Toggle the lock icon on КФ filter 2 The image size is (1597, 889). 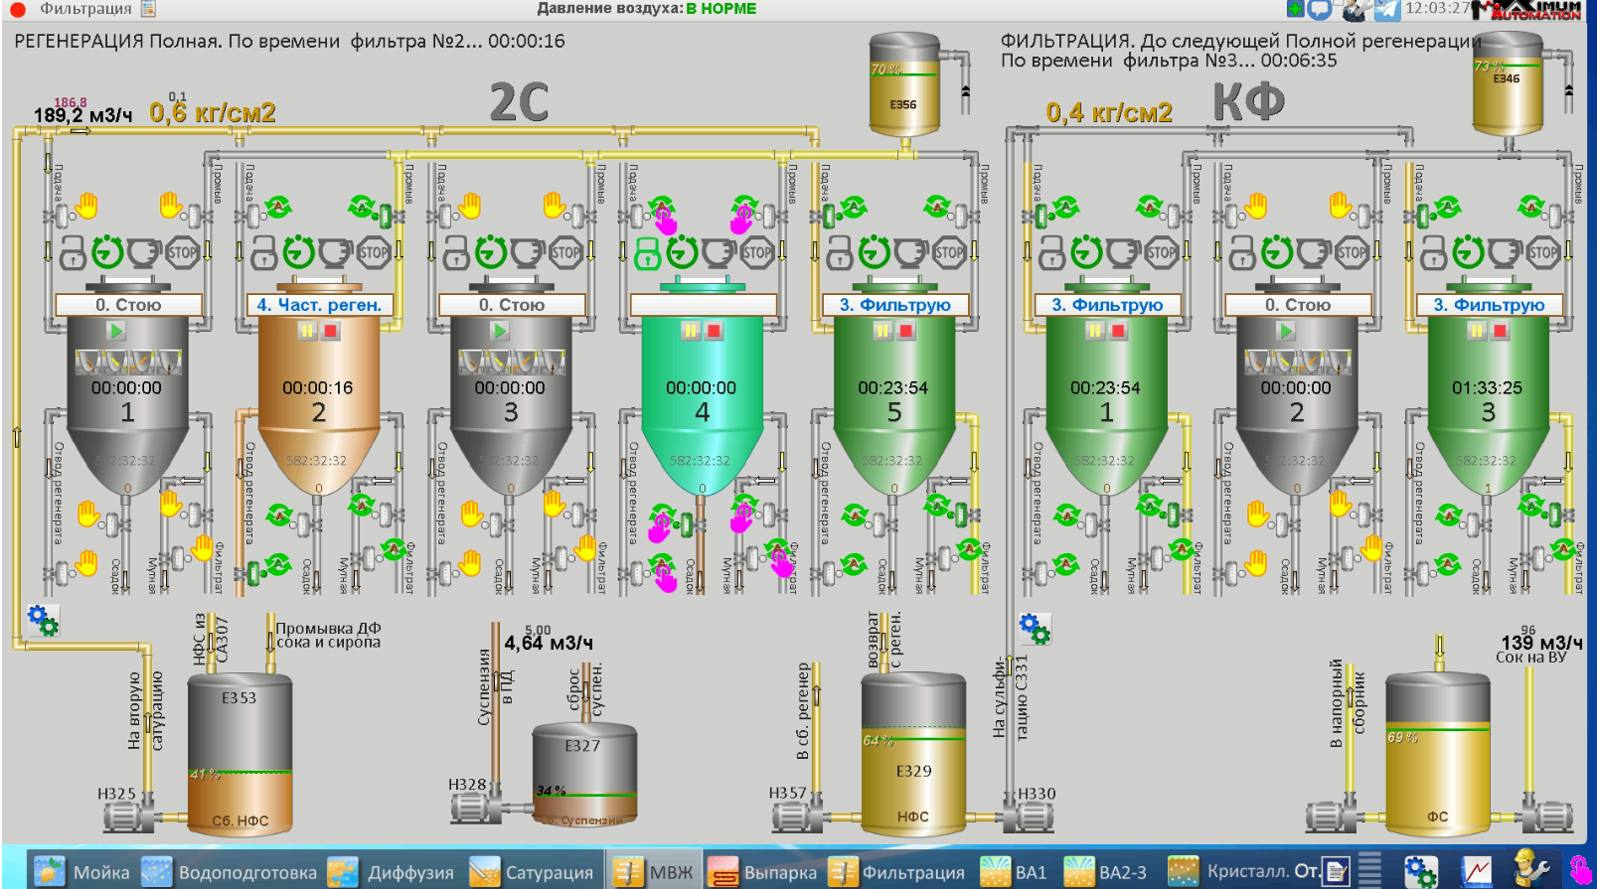tap(1242, 253)
